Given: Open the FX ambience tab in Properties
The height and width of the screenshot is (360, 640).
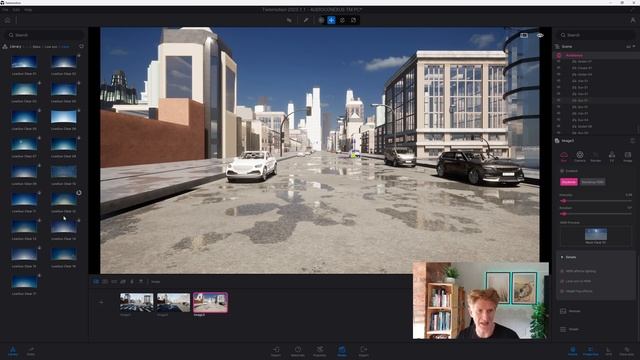Looking at the screenshot, I should click(611, 156).
